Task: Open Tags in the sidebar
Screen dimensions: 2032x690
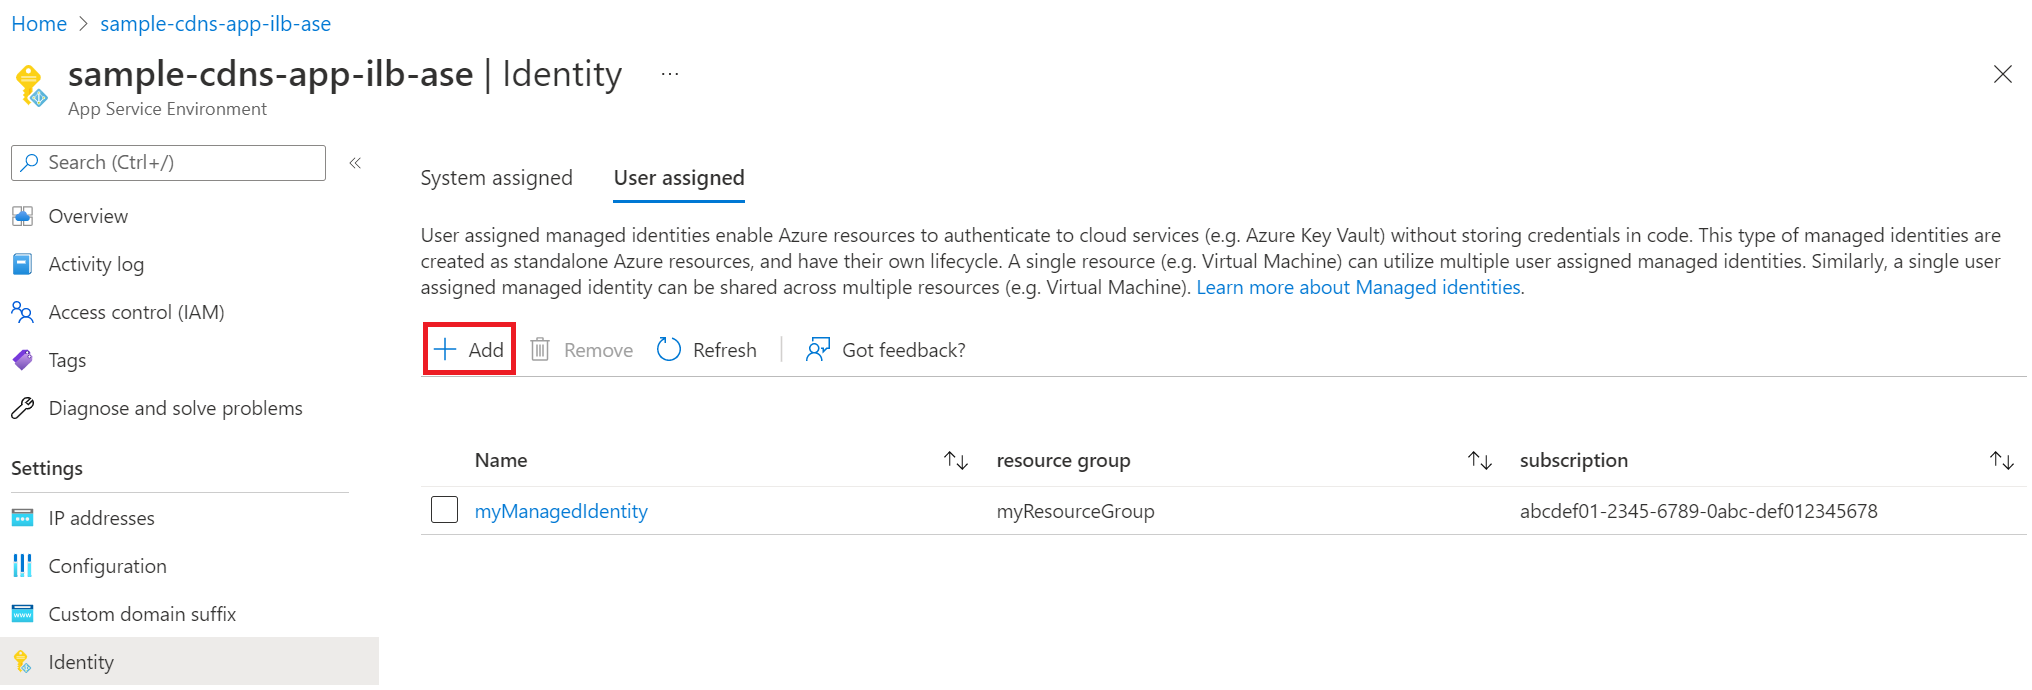Action: coord(67,360)
